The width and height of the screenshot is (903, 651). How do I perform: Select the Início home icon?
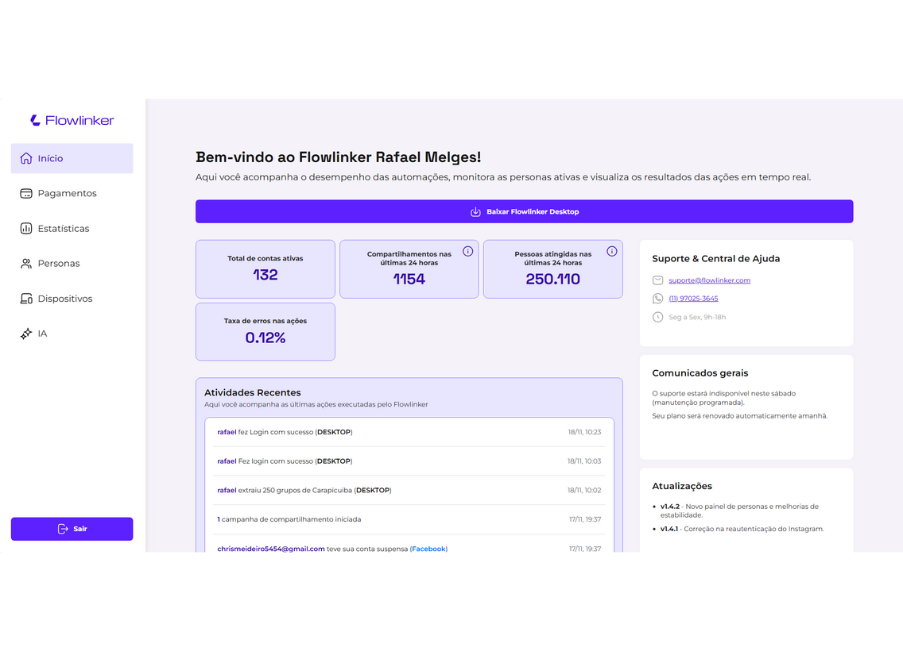click(x=25, y=158)
